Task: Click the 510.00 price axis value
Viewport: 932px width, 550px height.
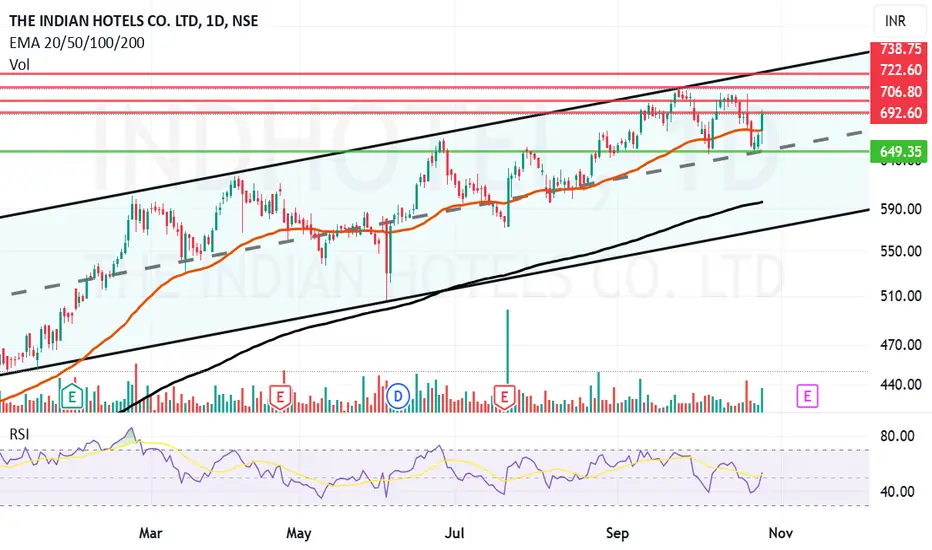Action: tap(900, 296)
